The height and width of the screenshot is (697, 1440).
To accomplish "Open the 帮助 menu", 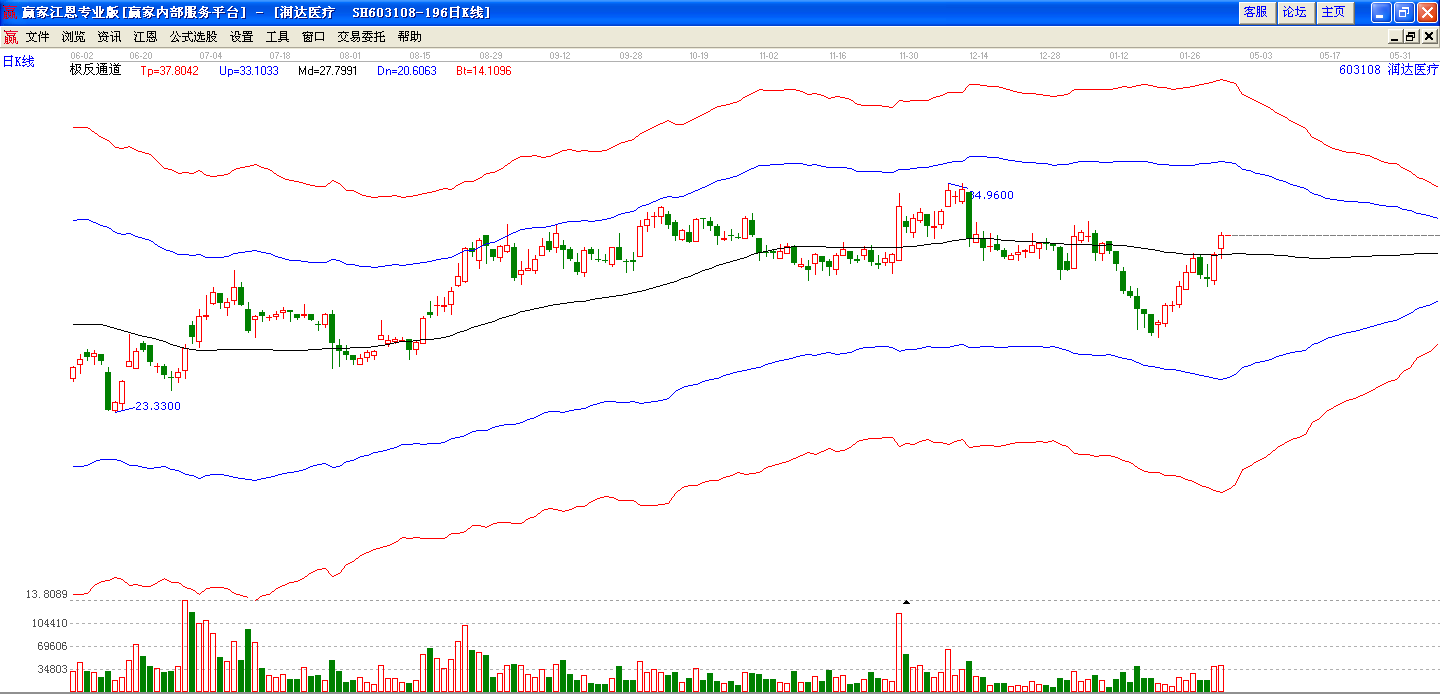I will 410,37.
